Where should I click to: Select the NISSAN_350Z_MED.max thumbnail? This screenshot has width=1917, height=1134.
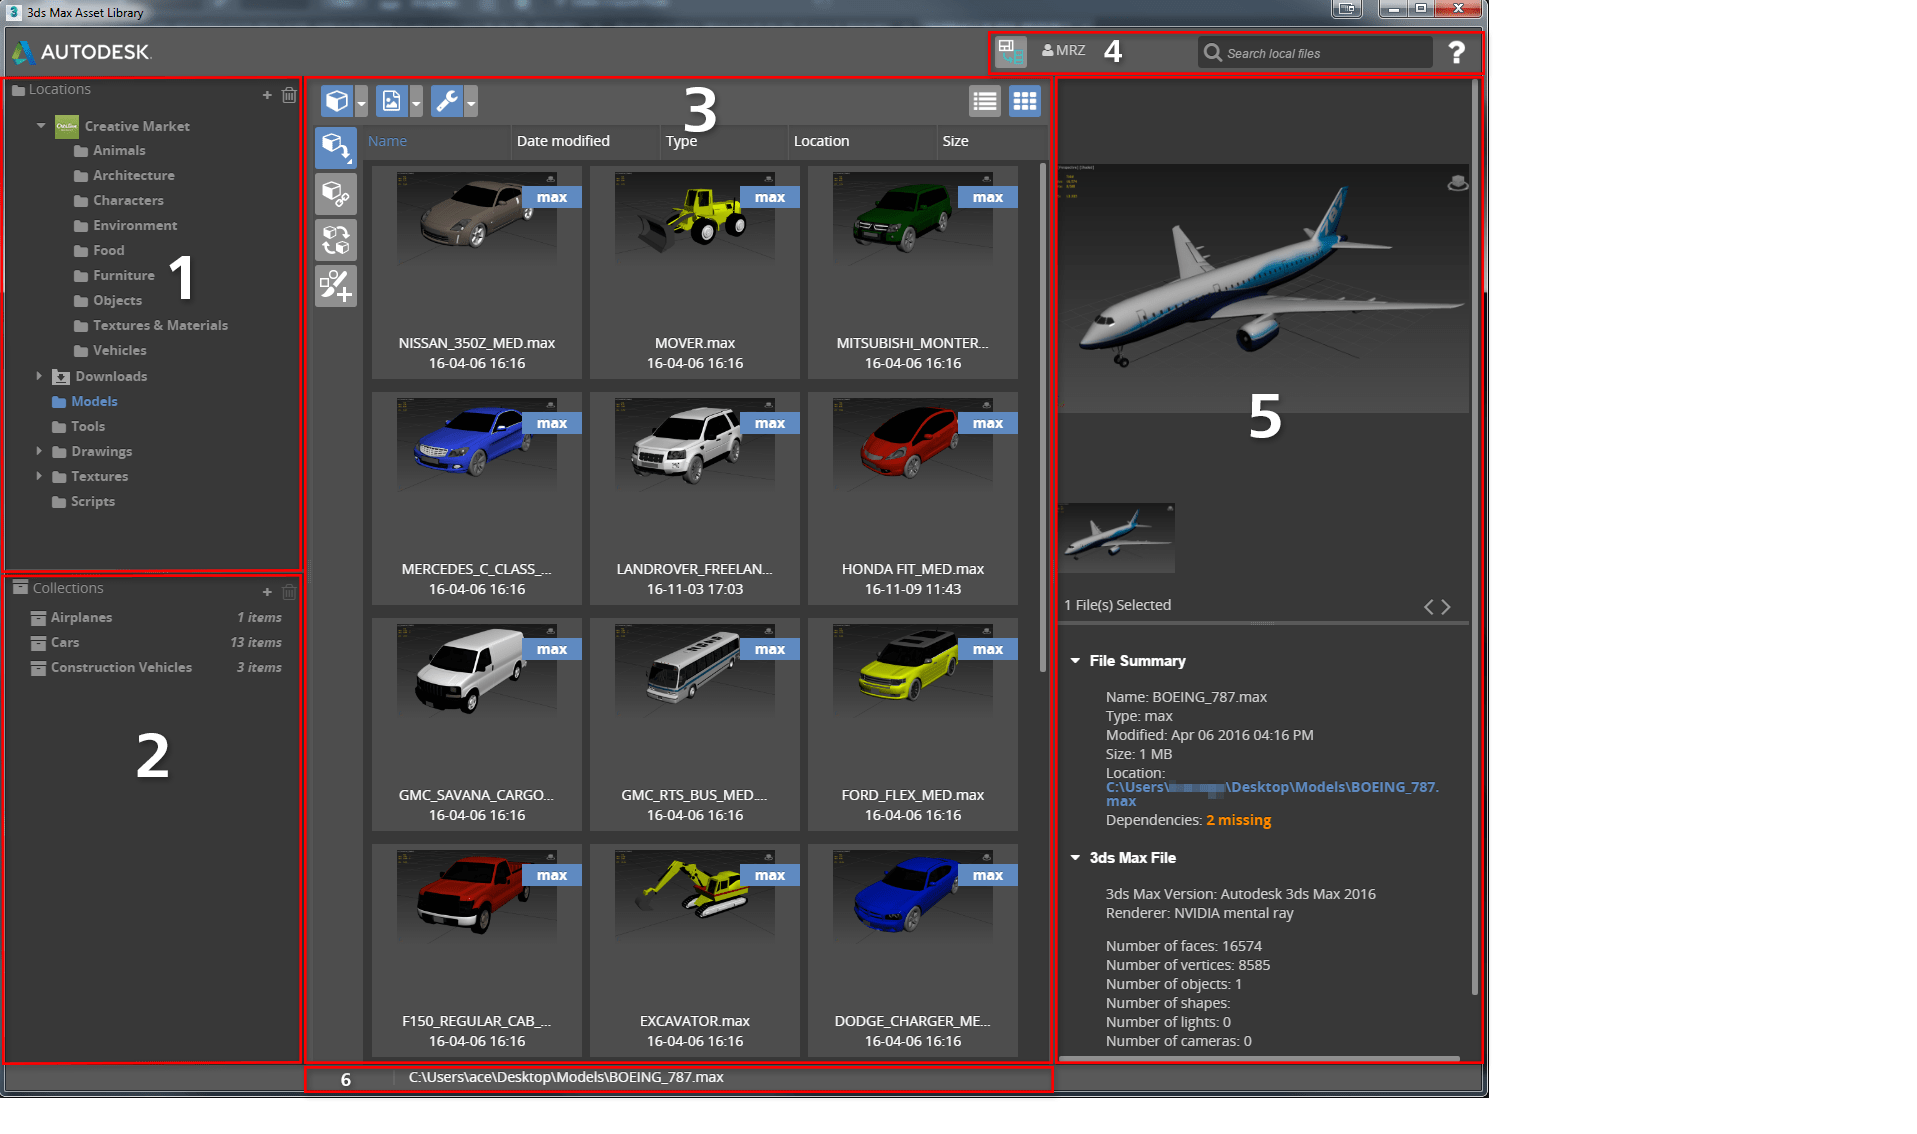coord(477,271)
